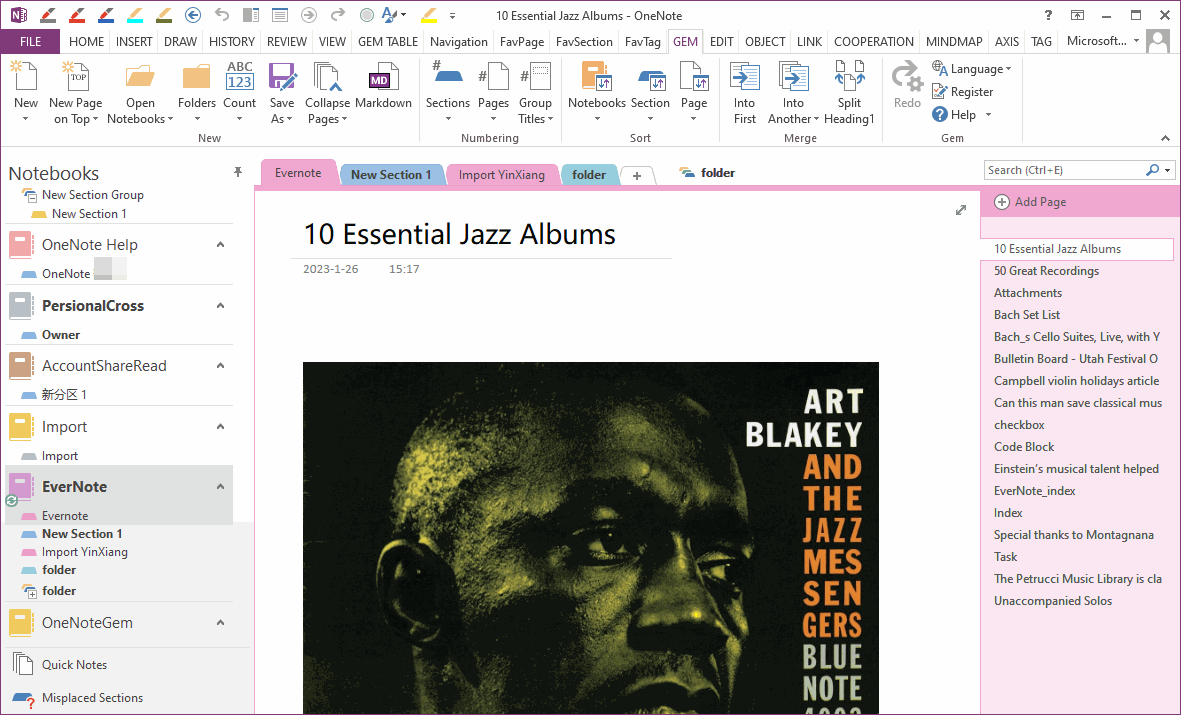Image resolution: width=1181 pixels, height=715 pixels.
Task: Switch to the MINDMAP ribbon tab
Action: [x=954, y=41]
